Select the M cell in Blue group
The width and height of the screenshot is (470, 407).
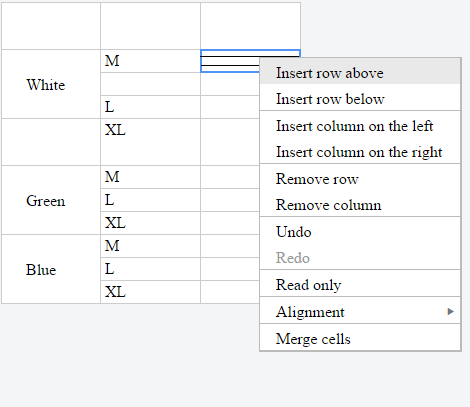pos(150,246)
